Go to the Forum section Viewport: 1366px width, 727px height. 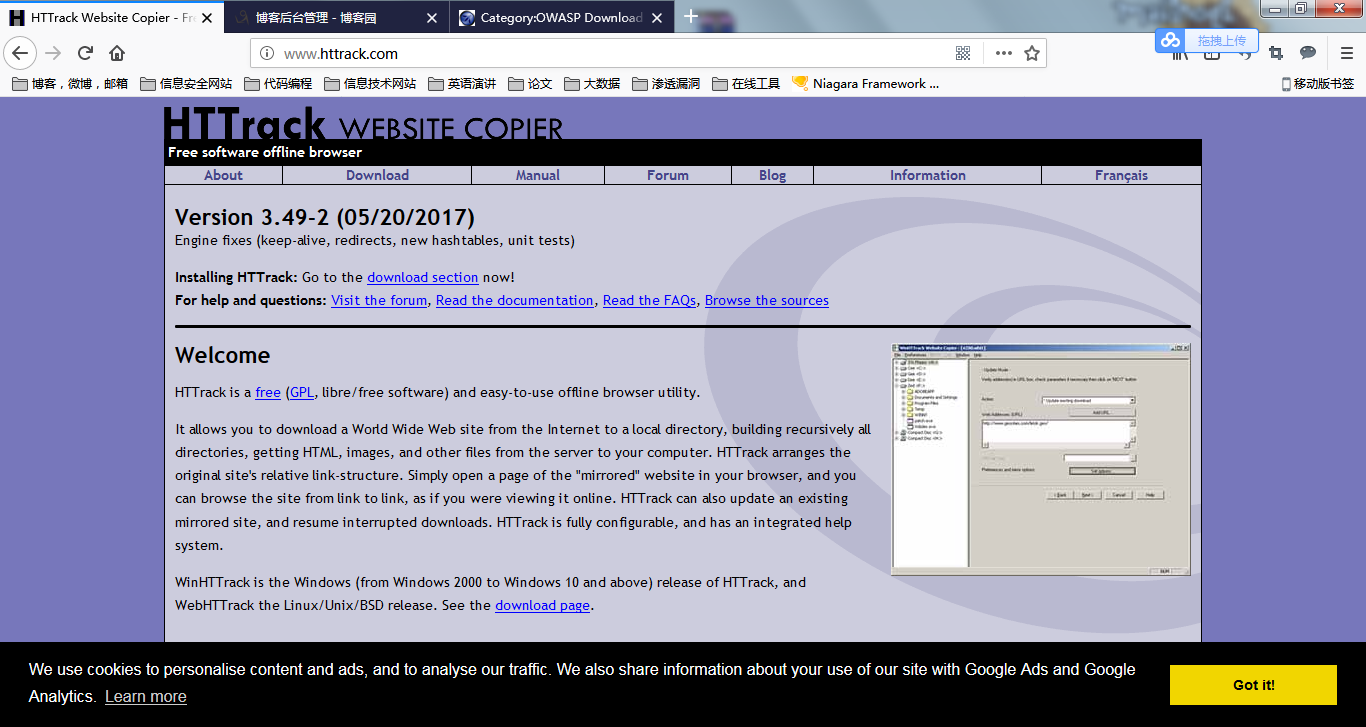668,175
